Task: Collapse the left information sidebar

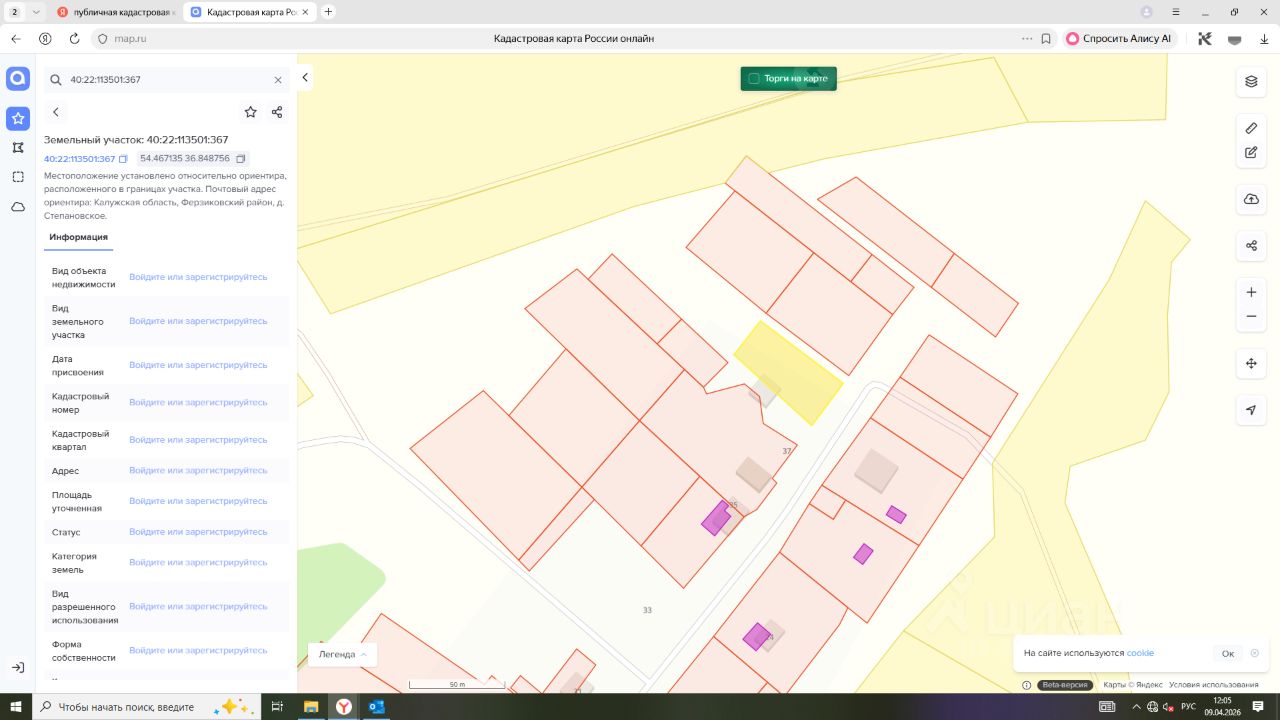Action: click(x=305, y=78)
